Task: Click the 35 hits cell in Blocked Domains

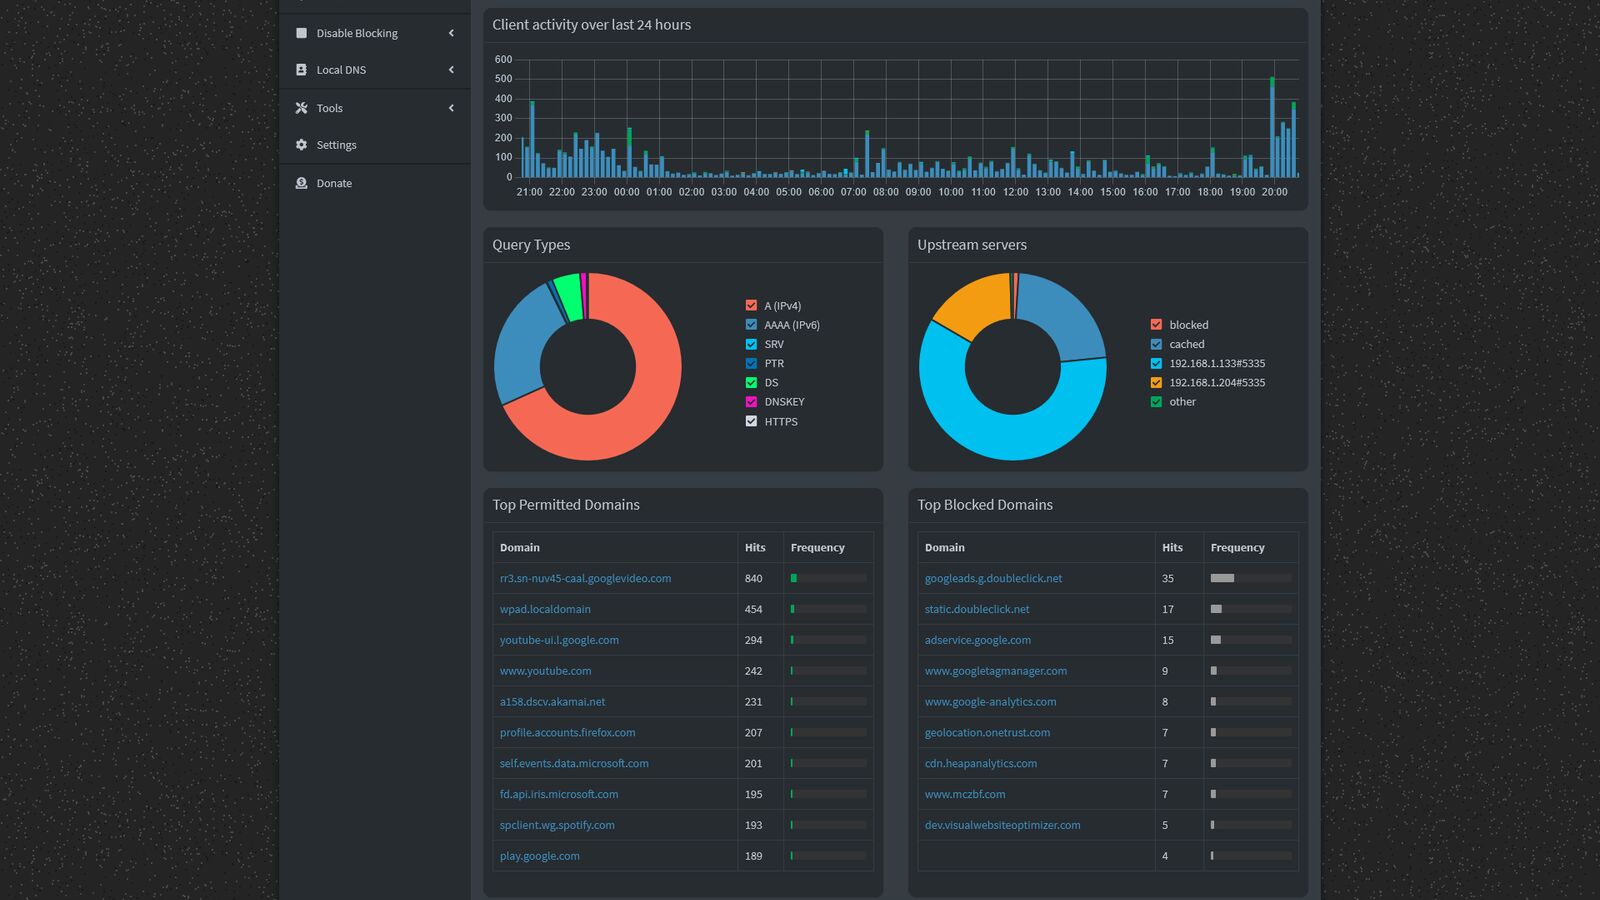Action: [1179, 578]
